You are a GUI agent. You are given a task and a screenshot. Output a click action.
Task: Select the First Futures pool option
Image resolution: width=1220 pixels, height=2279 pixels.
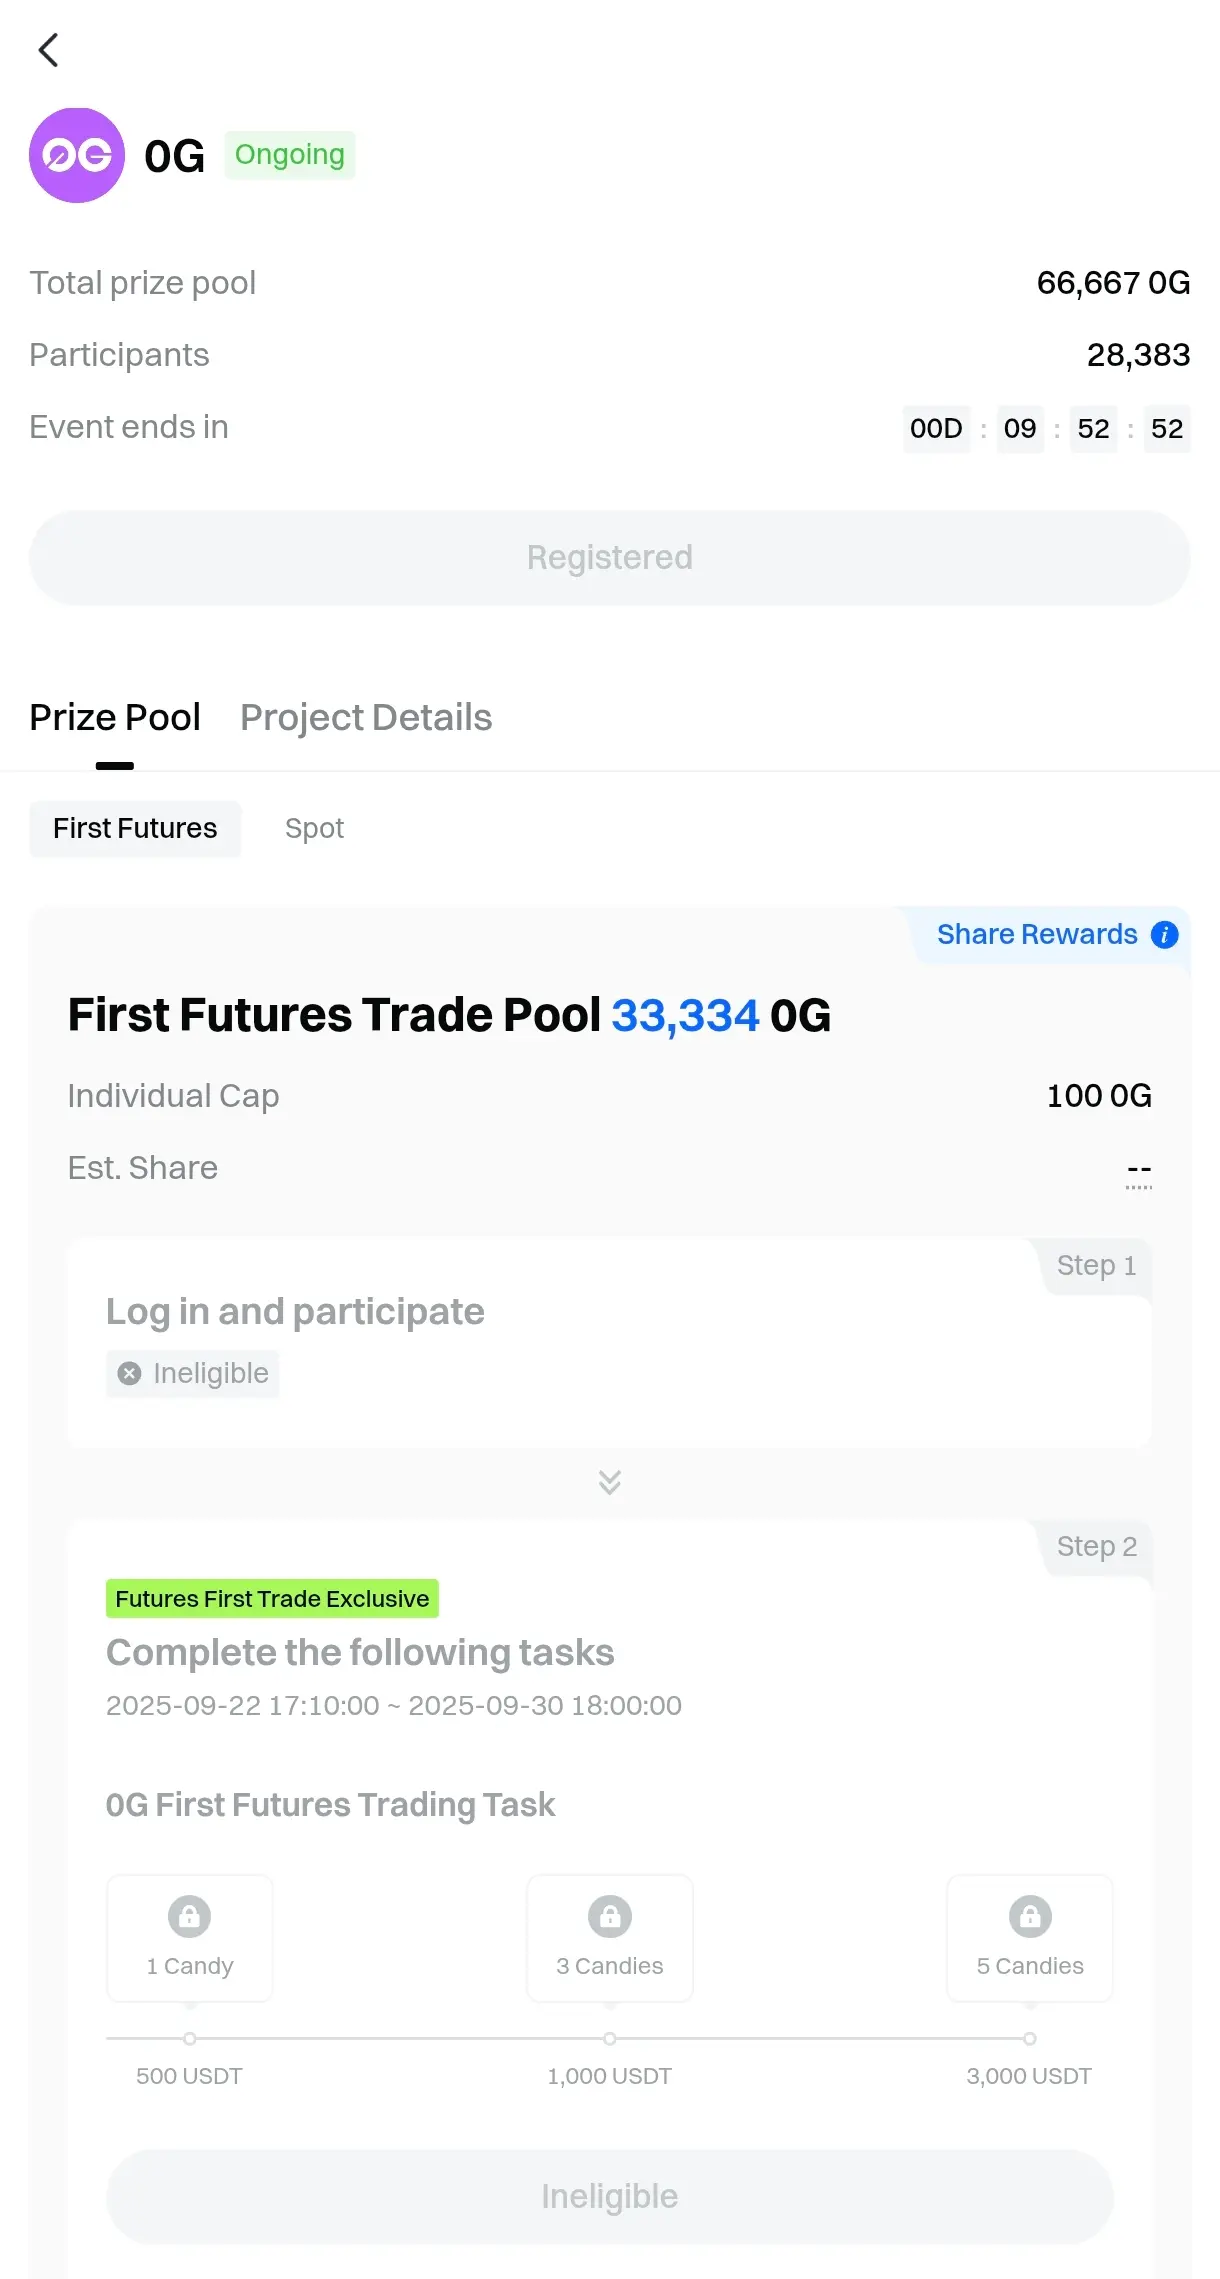135,828
